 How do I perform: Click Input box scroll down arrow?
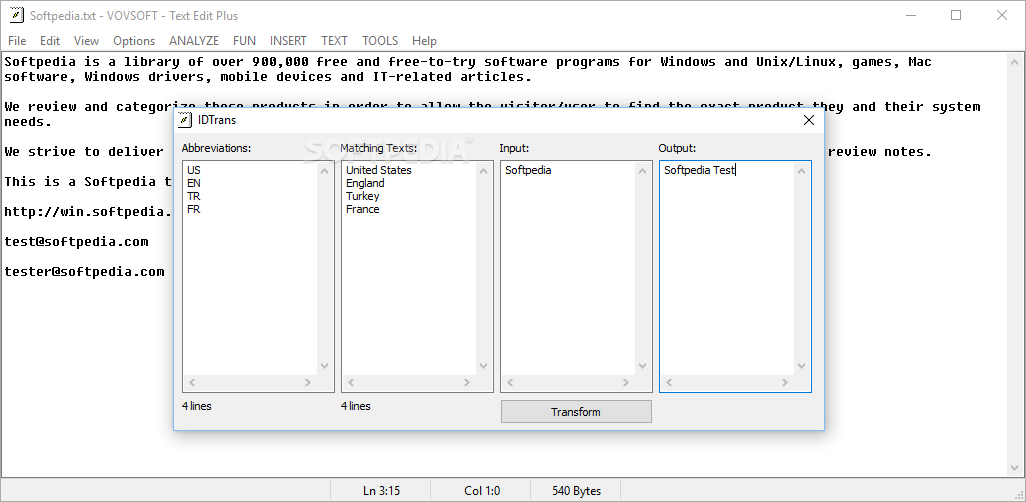(642, 367)
